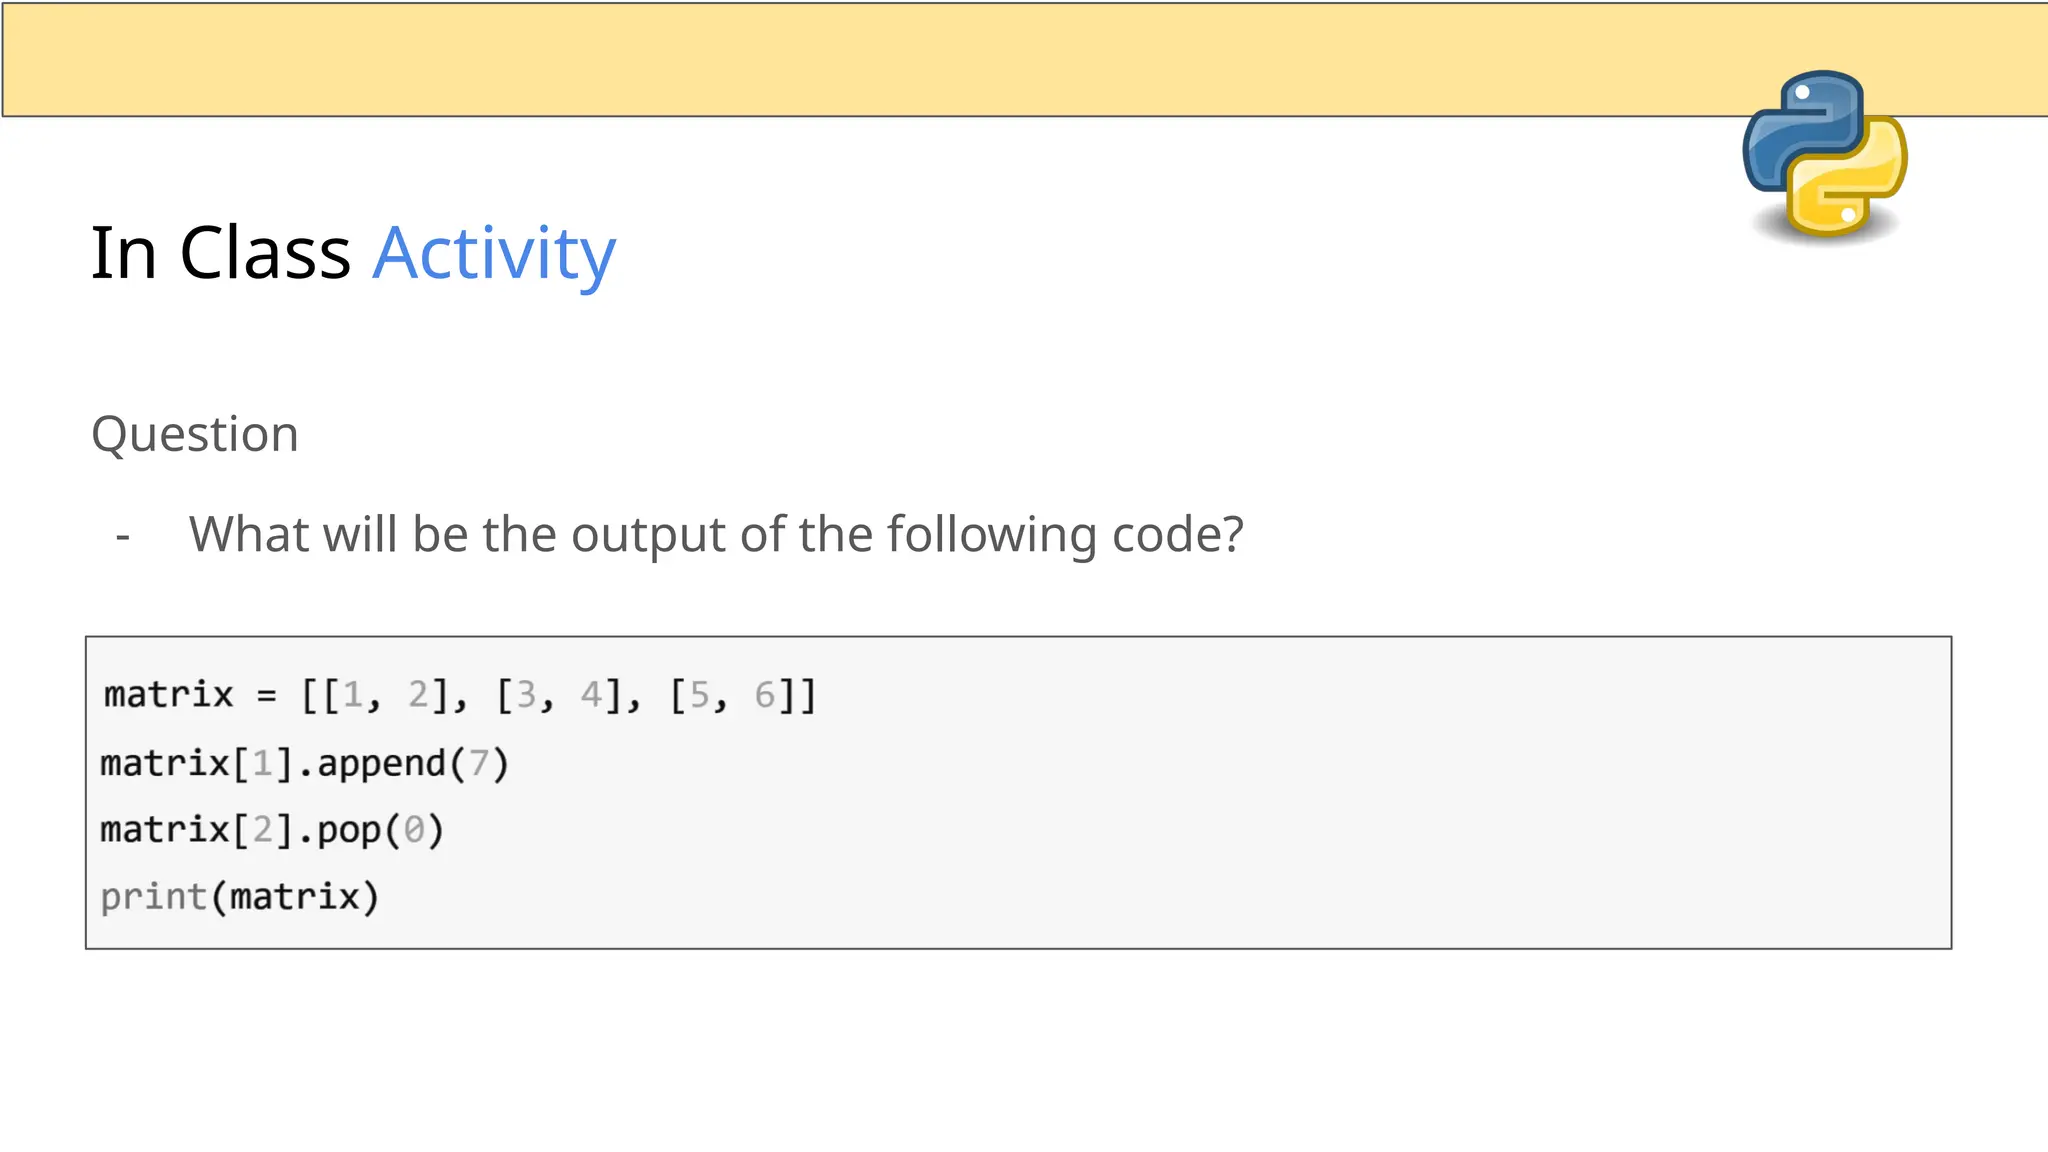Click the matrix[1].append(7) line
The width and height of the screenshot is (2048, 1152).
coord(305,764)
